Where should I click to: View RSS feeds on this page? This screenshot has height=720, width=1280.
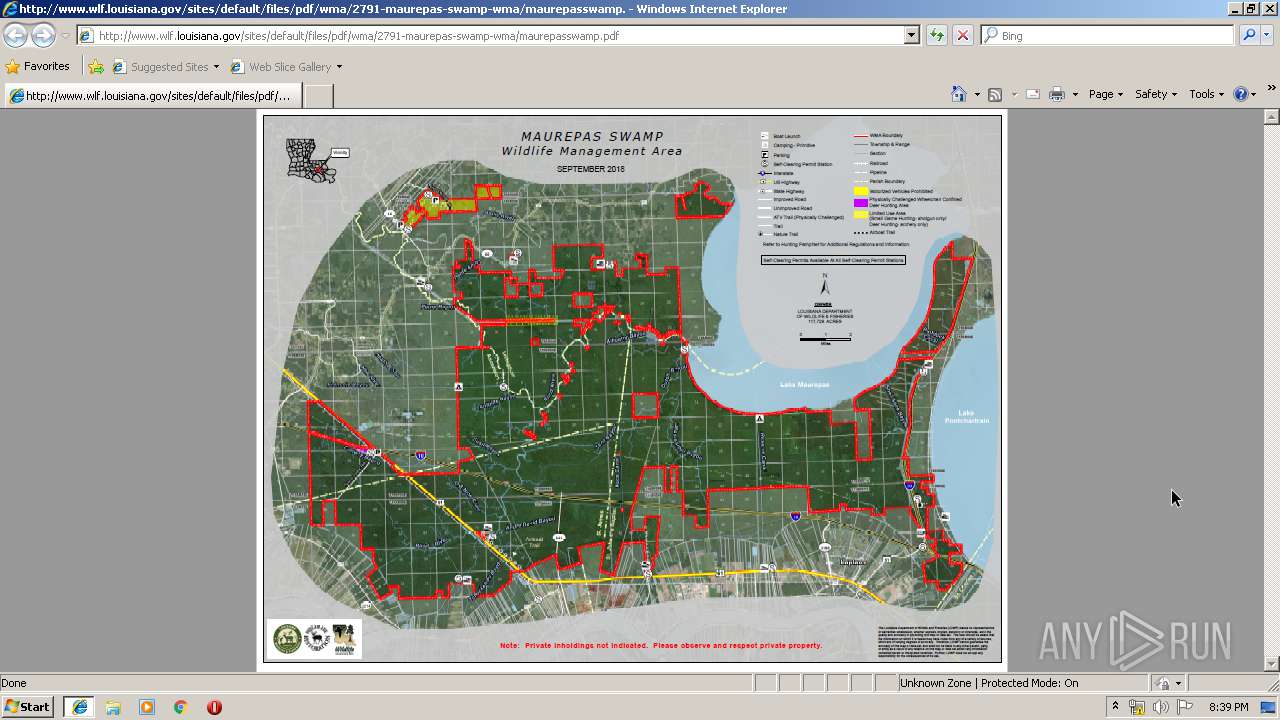click(995, 94)
